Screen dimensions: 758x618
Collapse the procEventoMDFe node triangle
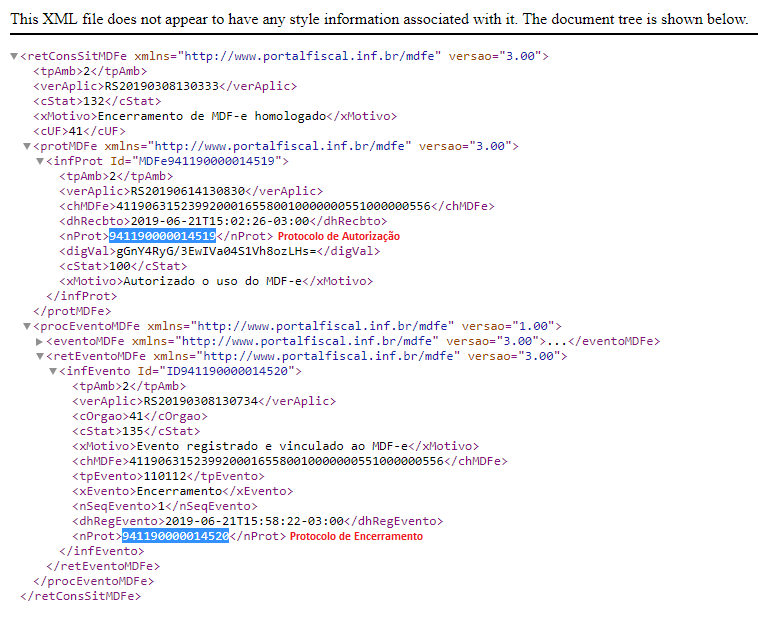(27, 326)
